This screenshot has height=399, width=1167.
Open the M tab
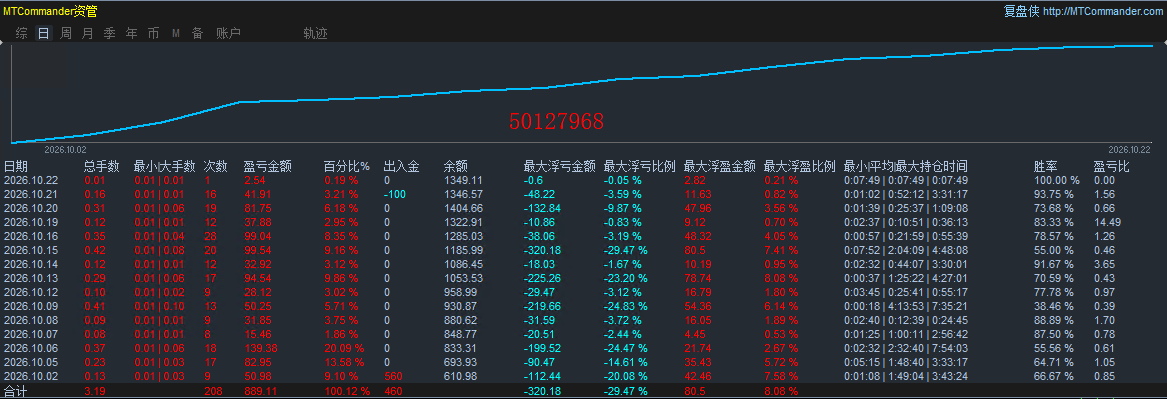pos(176,33)
